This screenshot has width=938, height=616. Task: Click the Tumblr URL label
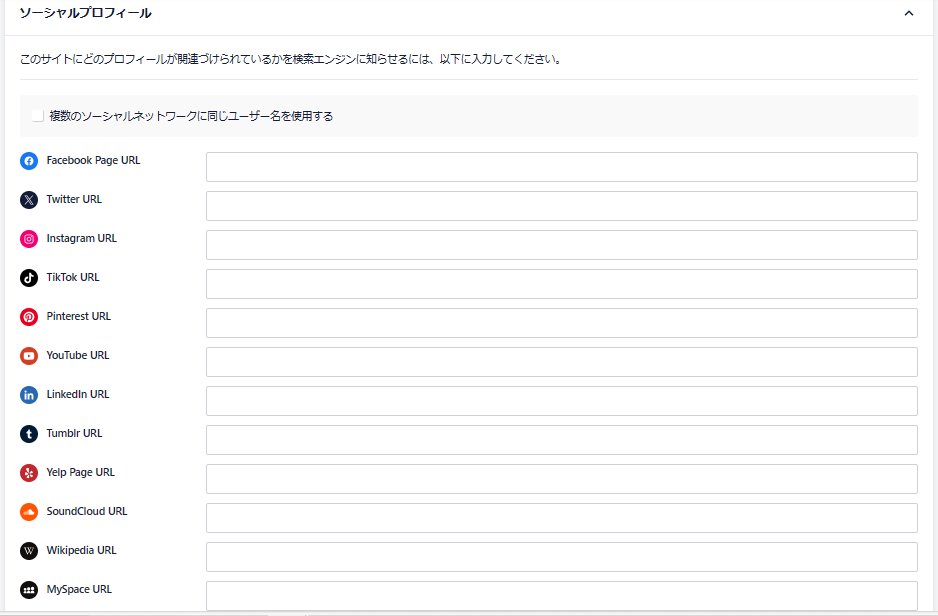74,433
